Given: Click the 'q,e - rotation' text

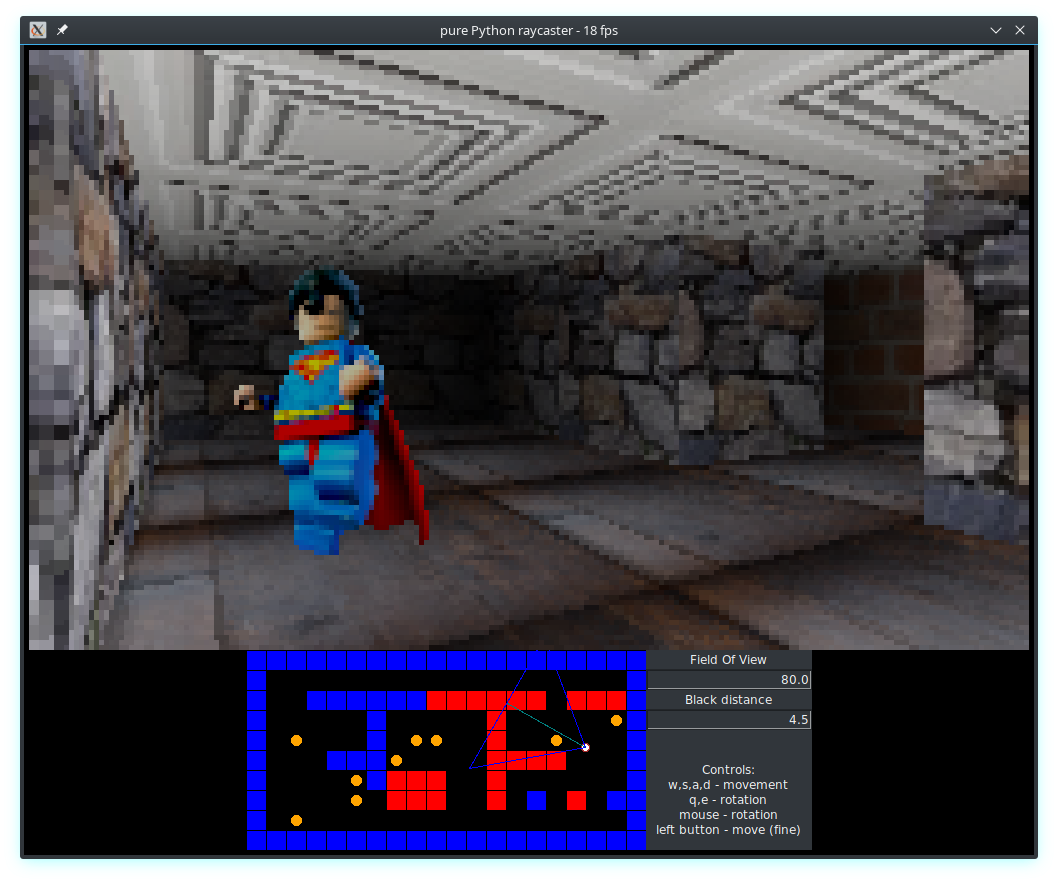Looking at the screenshot, I should (728, 799).
